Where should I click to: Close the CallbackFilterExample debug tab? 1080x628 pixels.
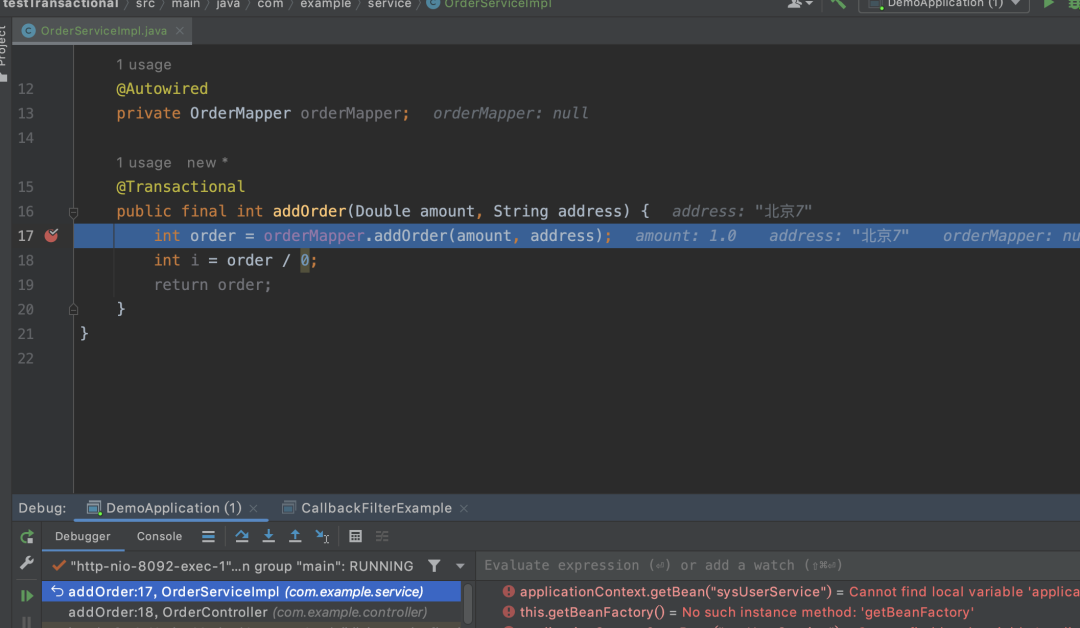[464, 508]
